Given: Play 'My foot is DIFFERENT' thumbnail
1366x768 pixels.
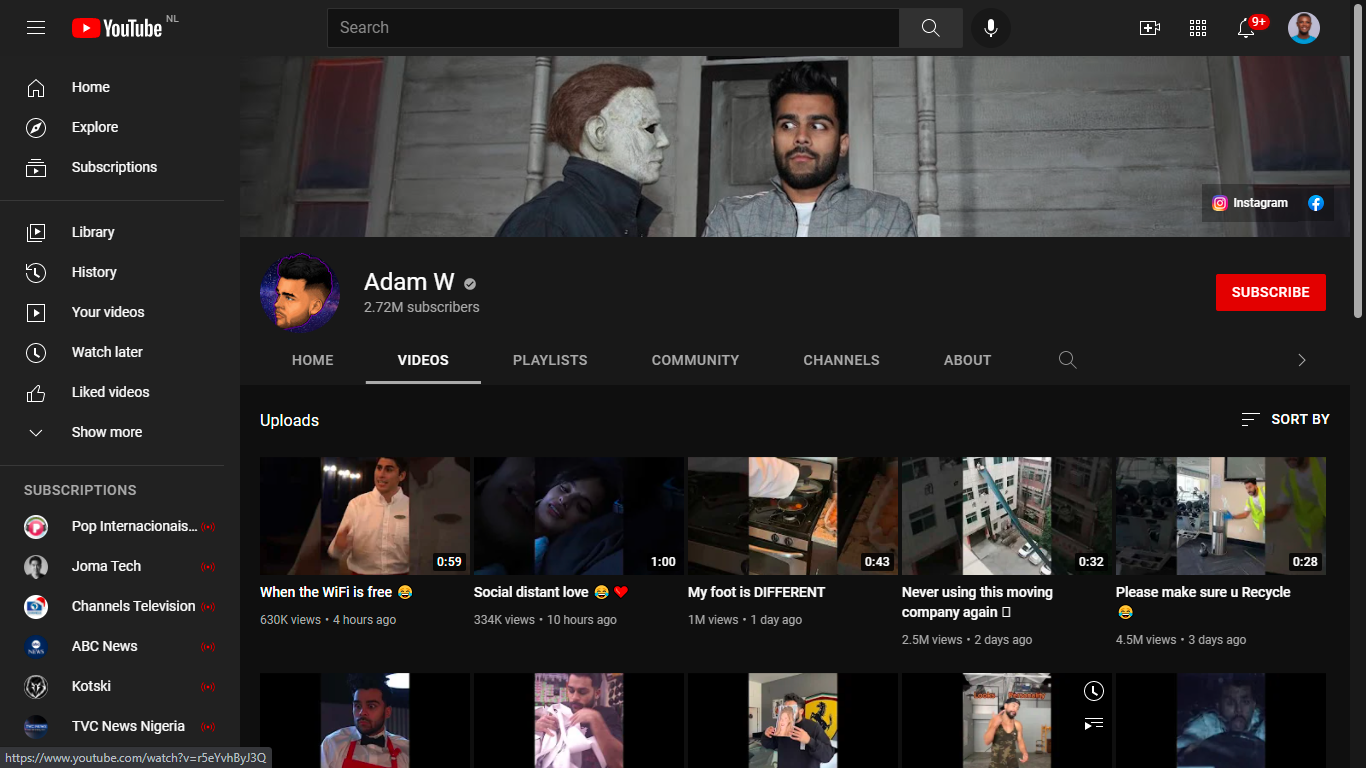Looking at the screenshot, I should [793, 516].
